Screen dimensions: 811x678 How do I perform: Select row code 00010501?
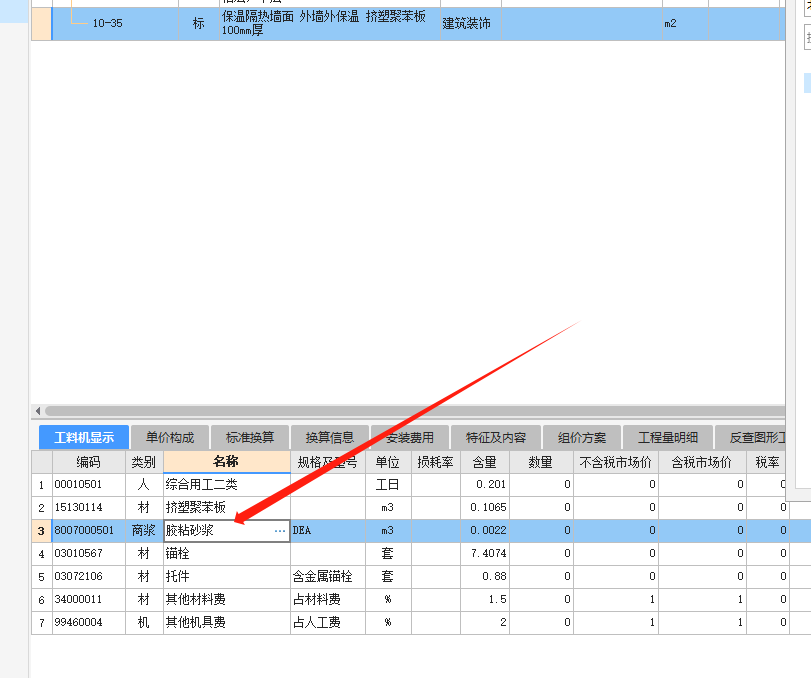[88, 485]
